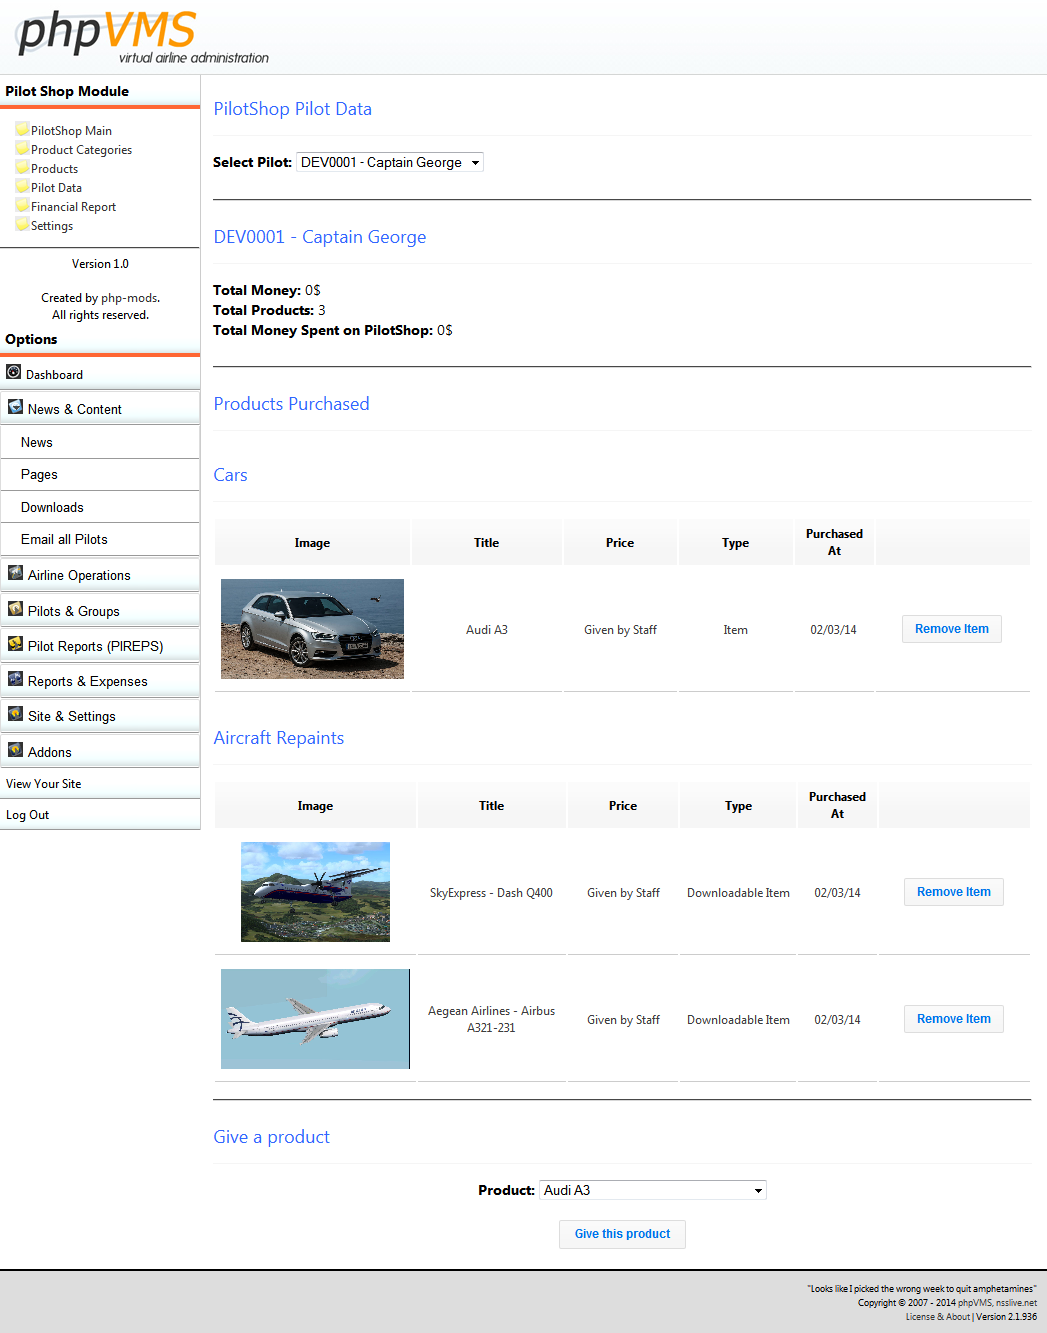Image resolution: width=1047 pixels, height=1333 pixels.
Task: Click the folder icon beside Products
Action: [x=22, y=168]
